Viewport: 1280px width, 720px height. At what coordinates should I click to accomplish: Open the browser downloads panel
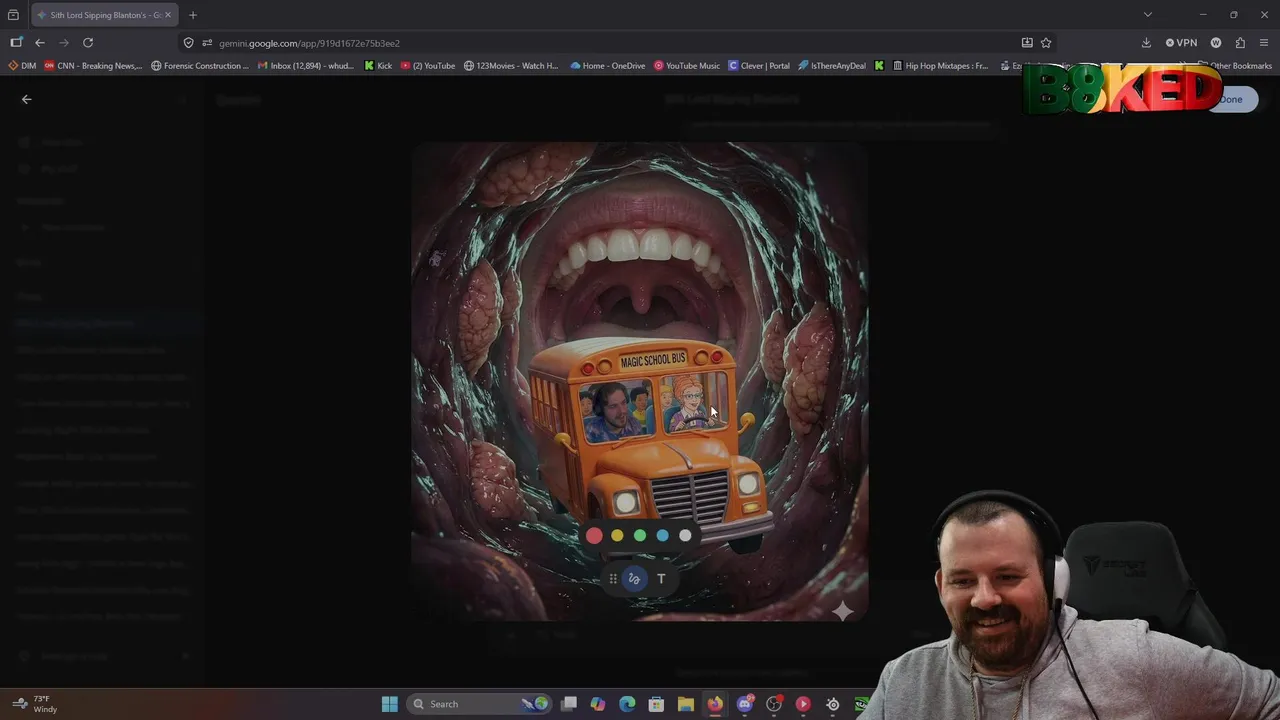coord(1146,43)
